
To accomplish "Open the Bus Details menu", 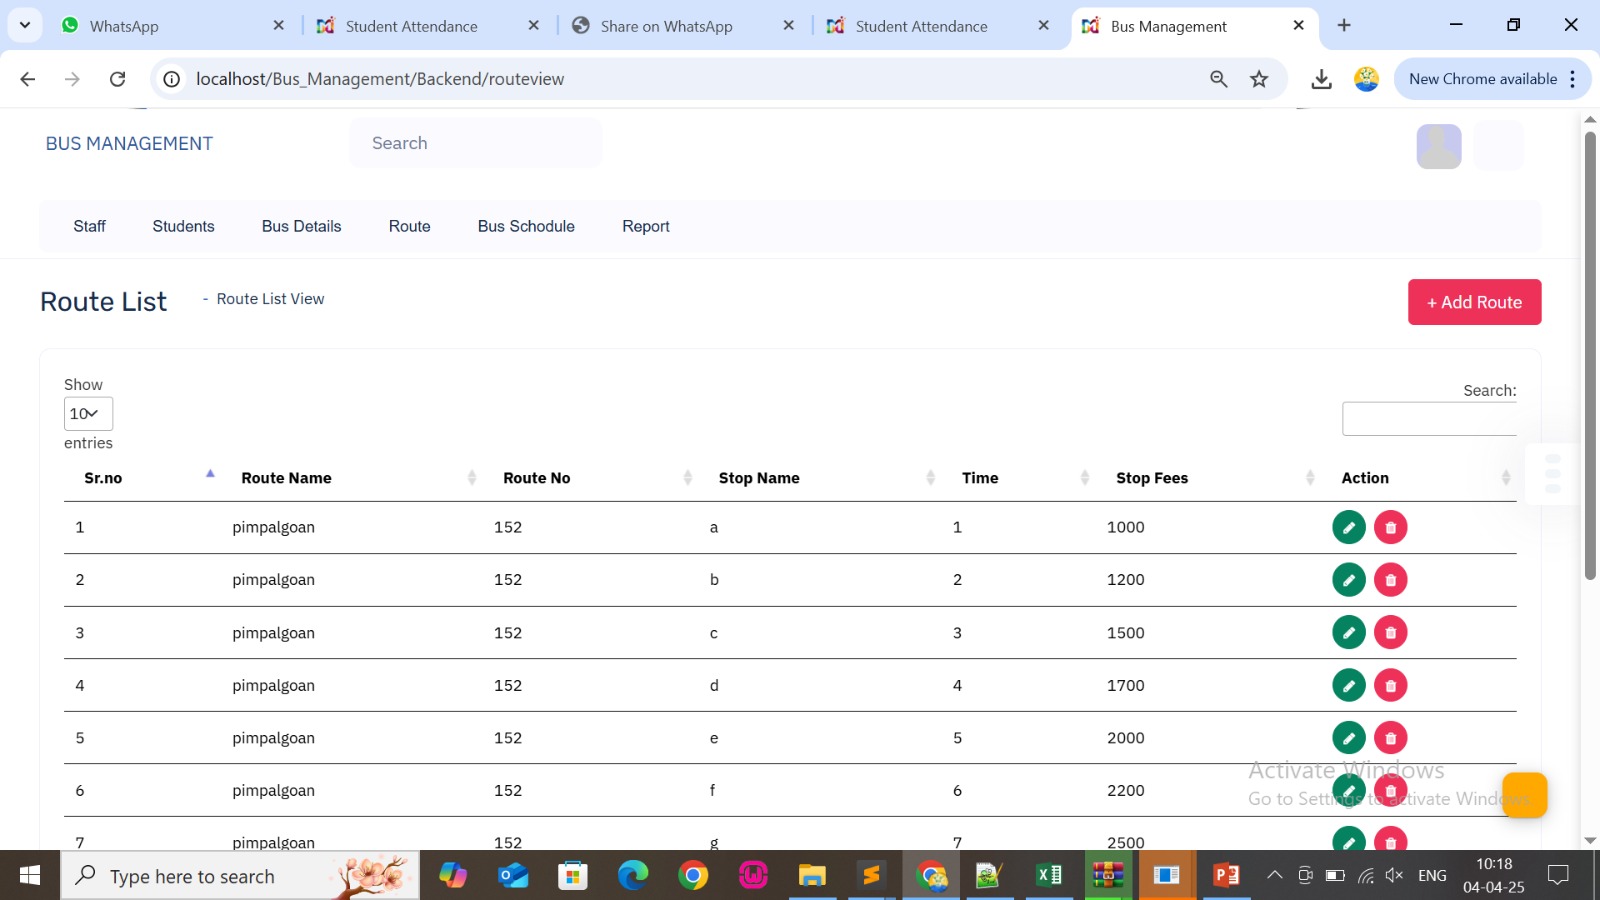I will point(301,227).
